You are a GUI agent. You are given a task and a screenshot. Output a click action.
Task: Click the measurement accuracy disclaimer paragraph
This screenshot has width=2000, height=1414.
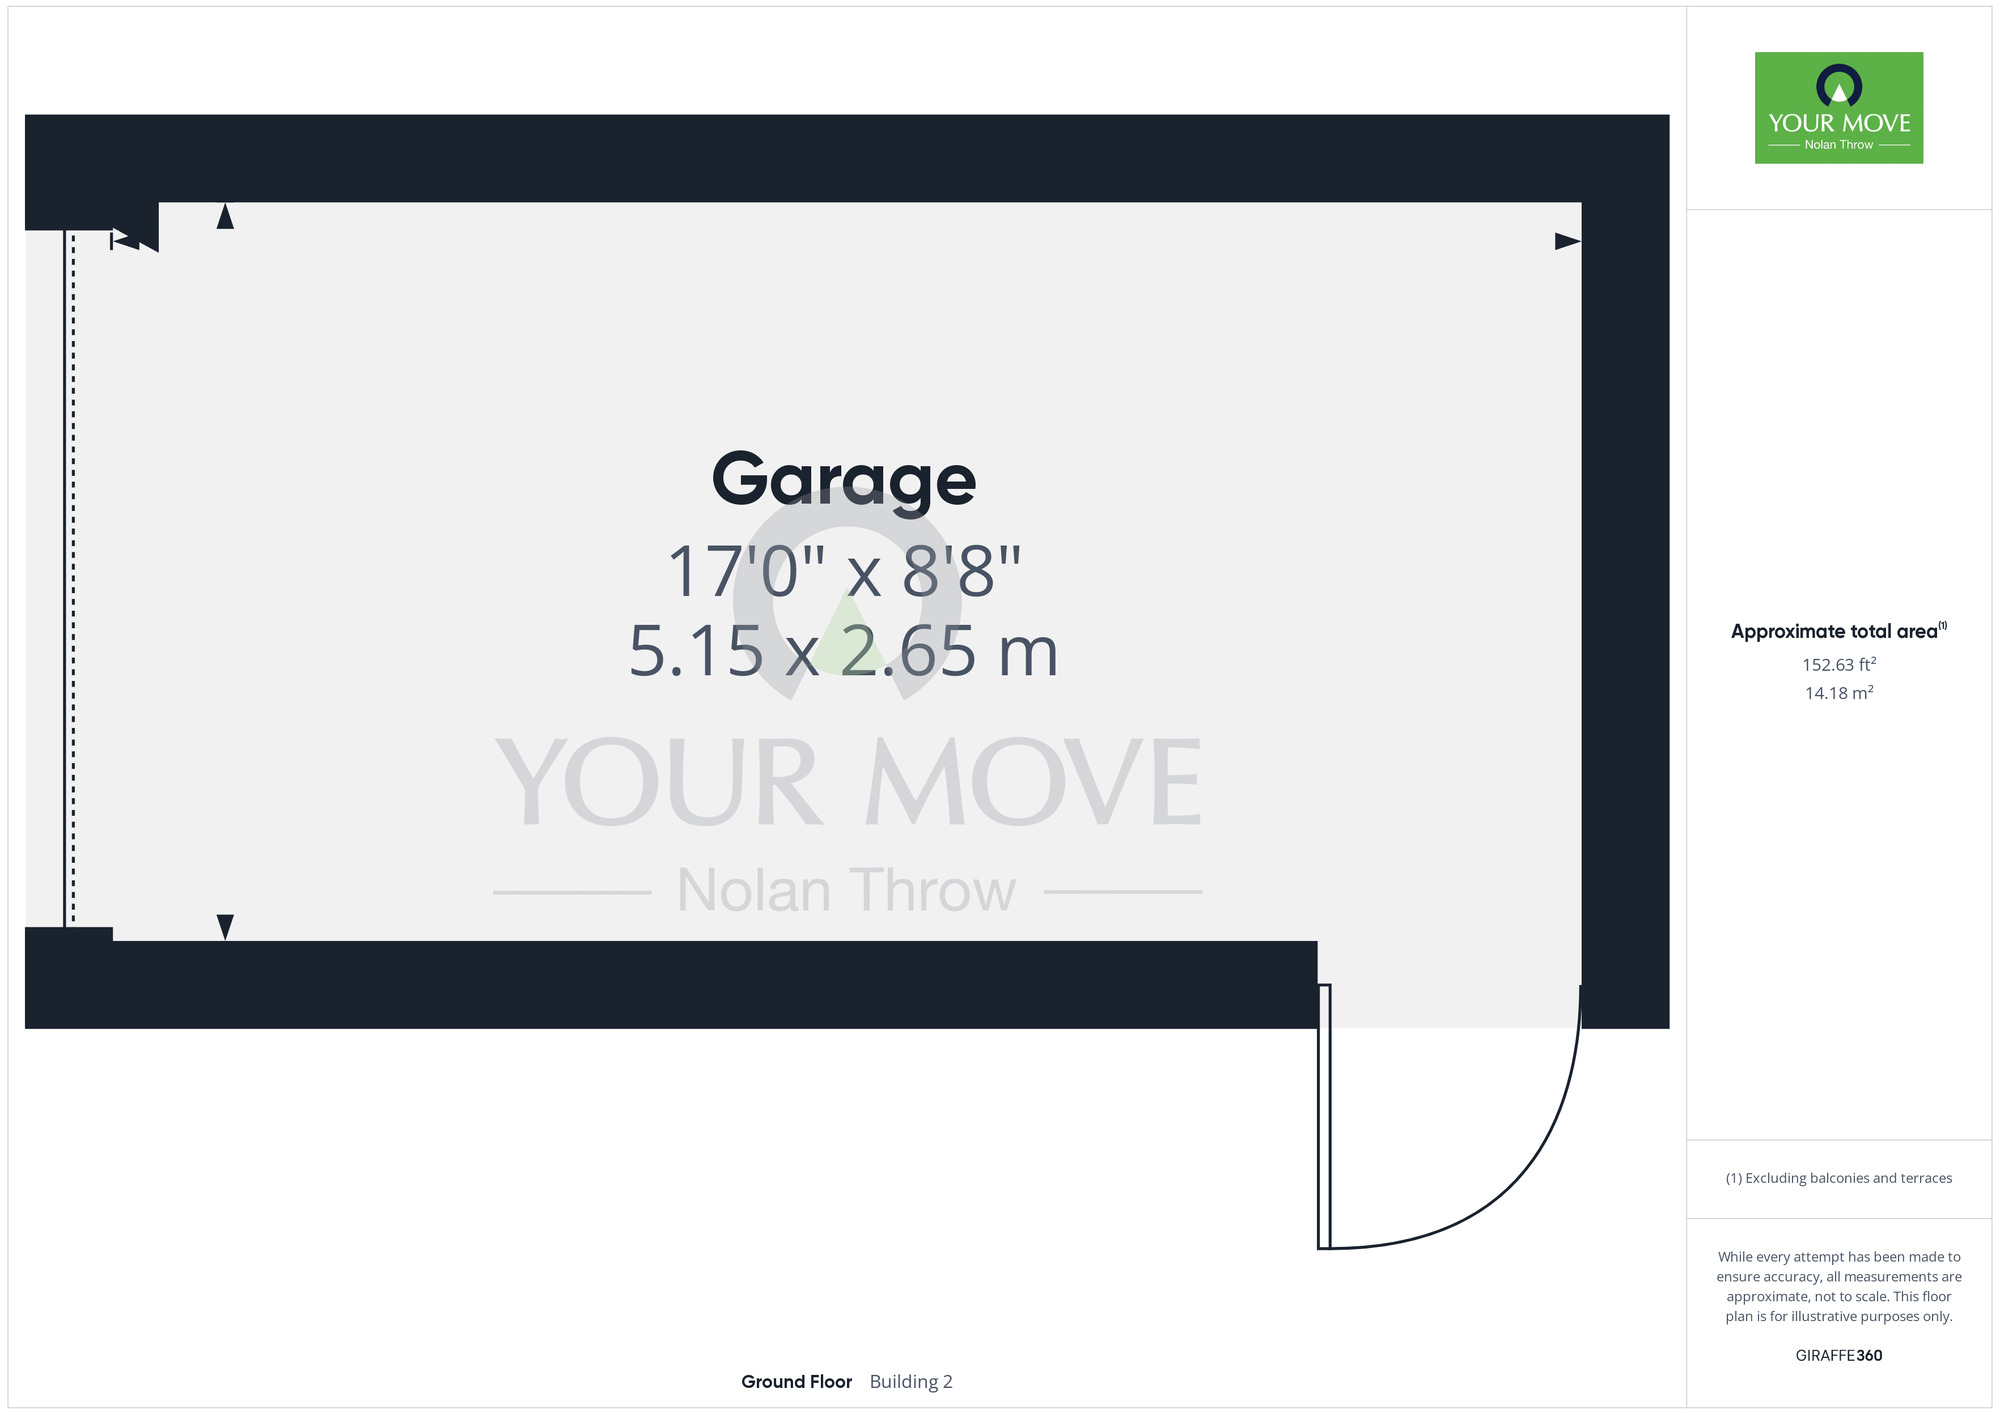(x=1839, y=1286)
